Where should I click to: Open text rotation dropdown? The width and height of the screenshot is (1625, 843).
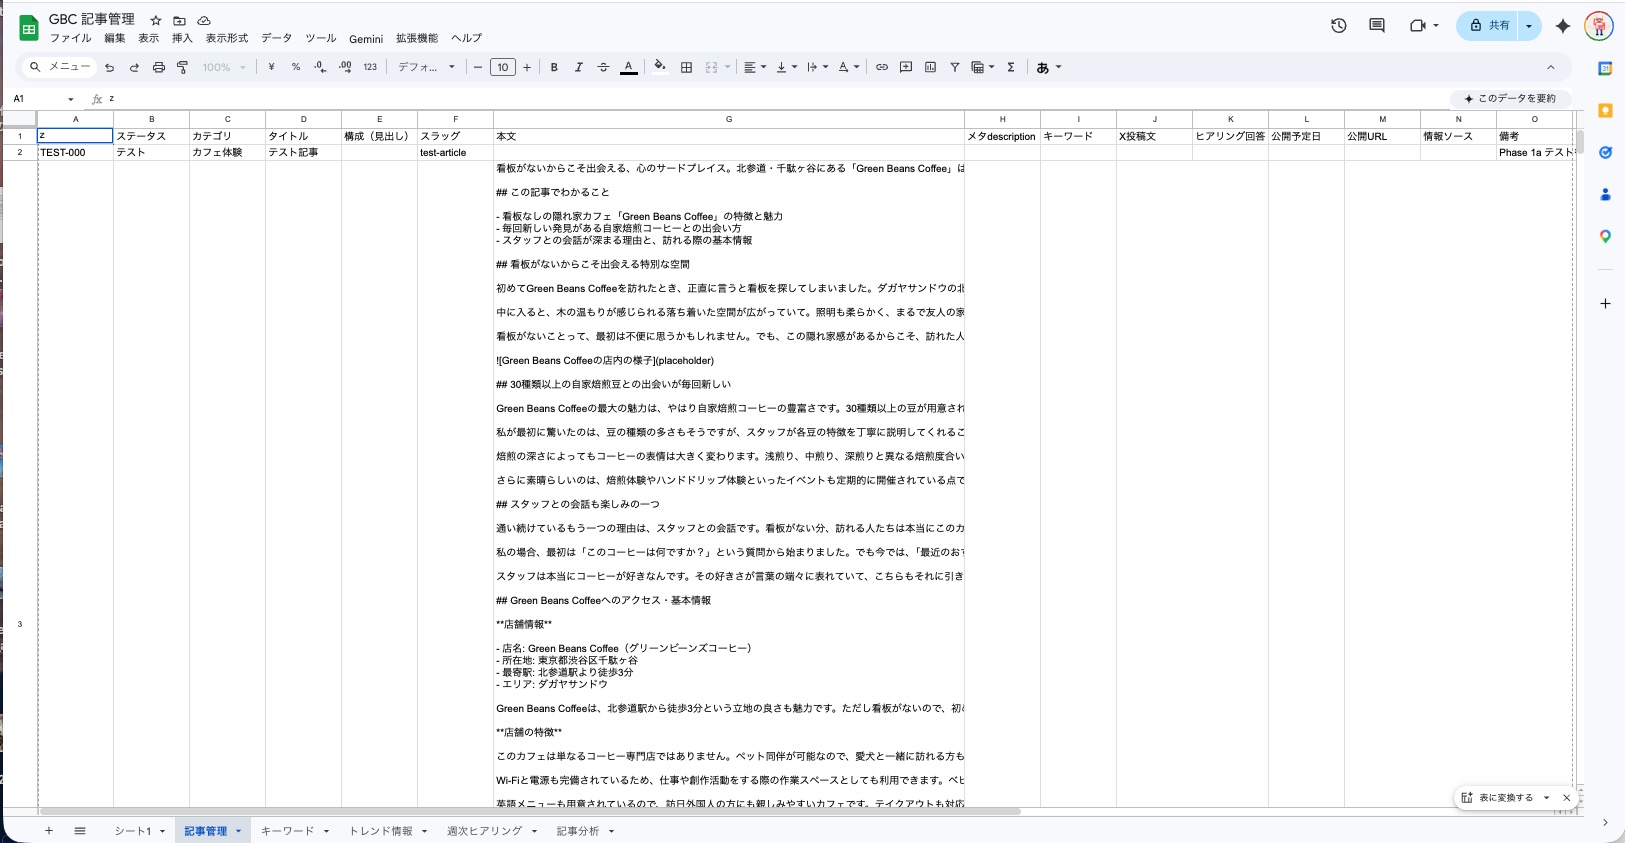[849, 67]
